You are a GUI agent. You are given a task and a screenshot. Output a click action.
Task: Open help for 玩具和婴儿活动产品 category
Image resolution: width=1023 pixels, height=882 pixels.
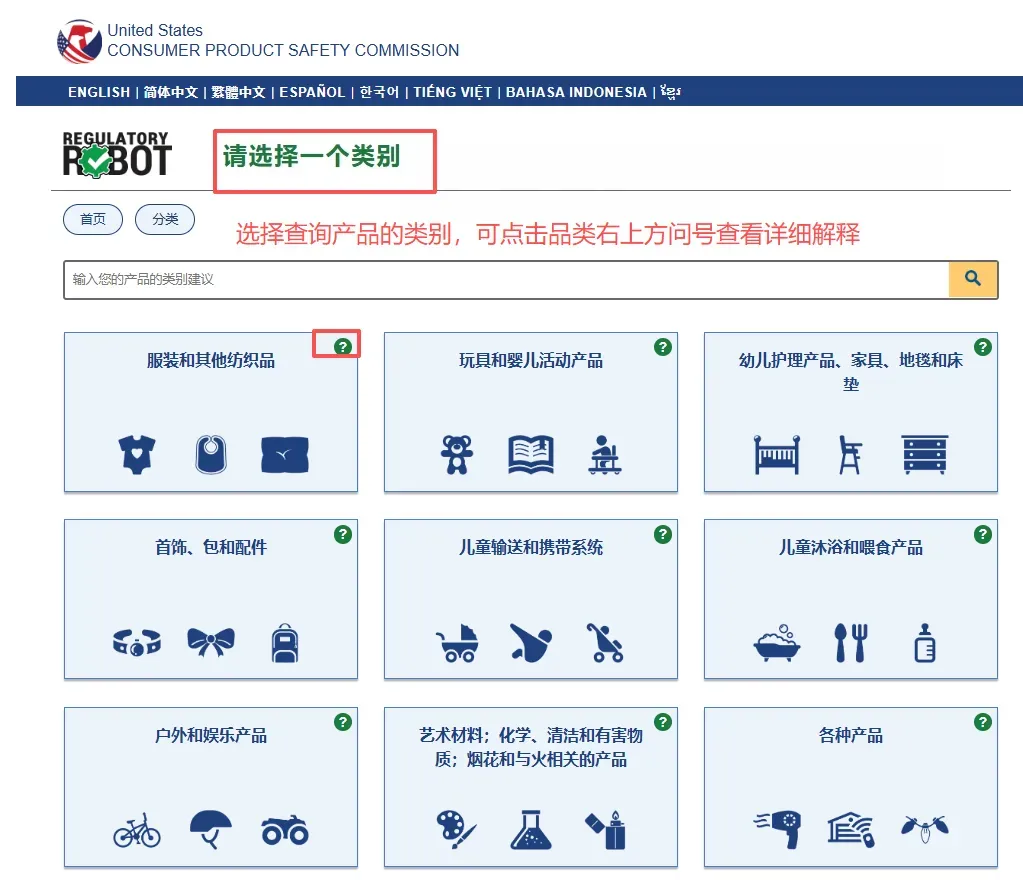point(663,346)
